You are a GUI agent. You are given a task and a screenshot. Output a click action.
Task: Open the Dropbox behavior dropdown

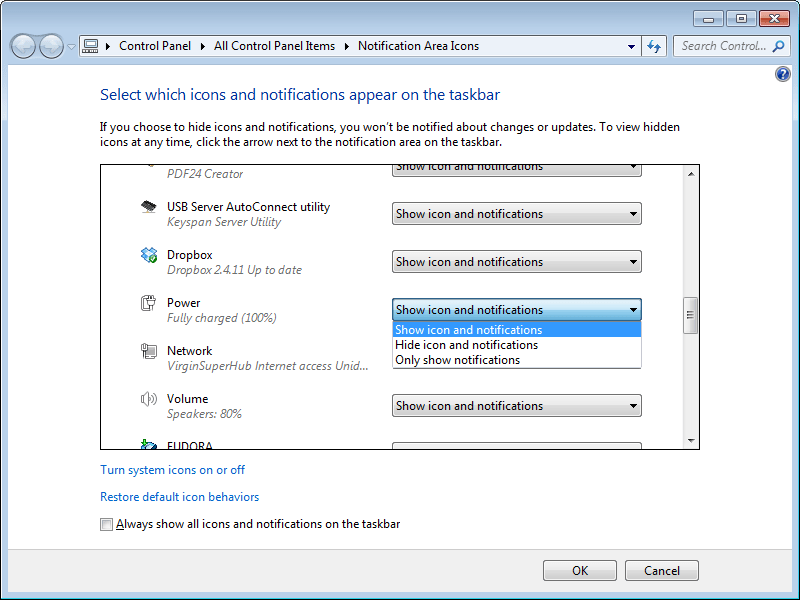coord(516,262)
